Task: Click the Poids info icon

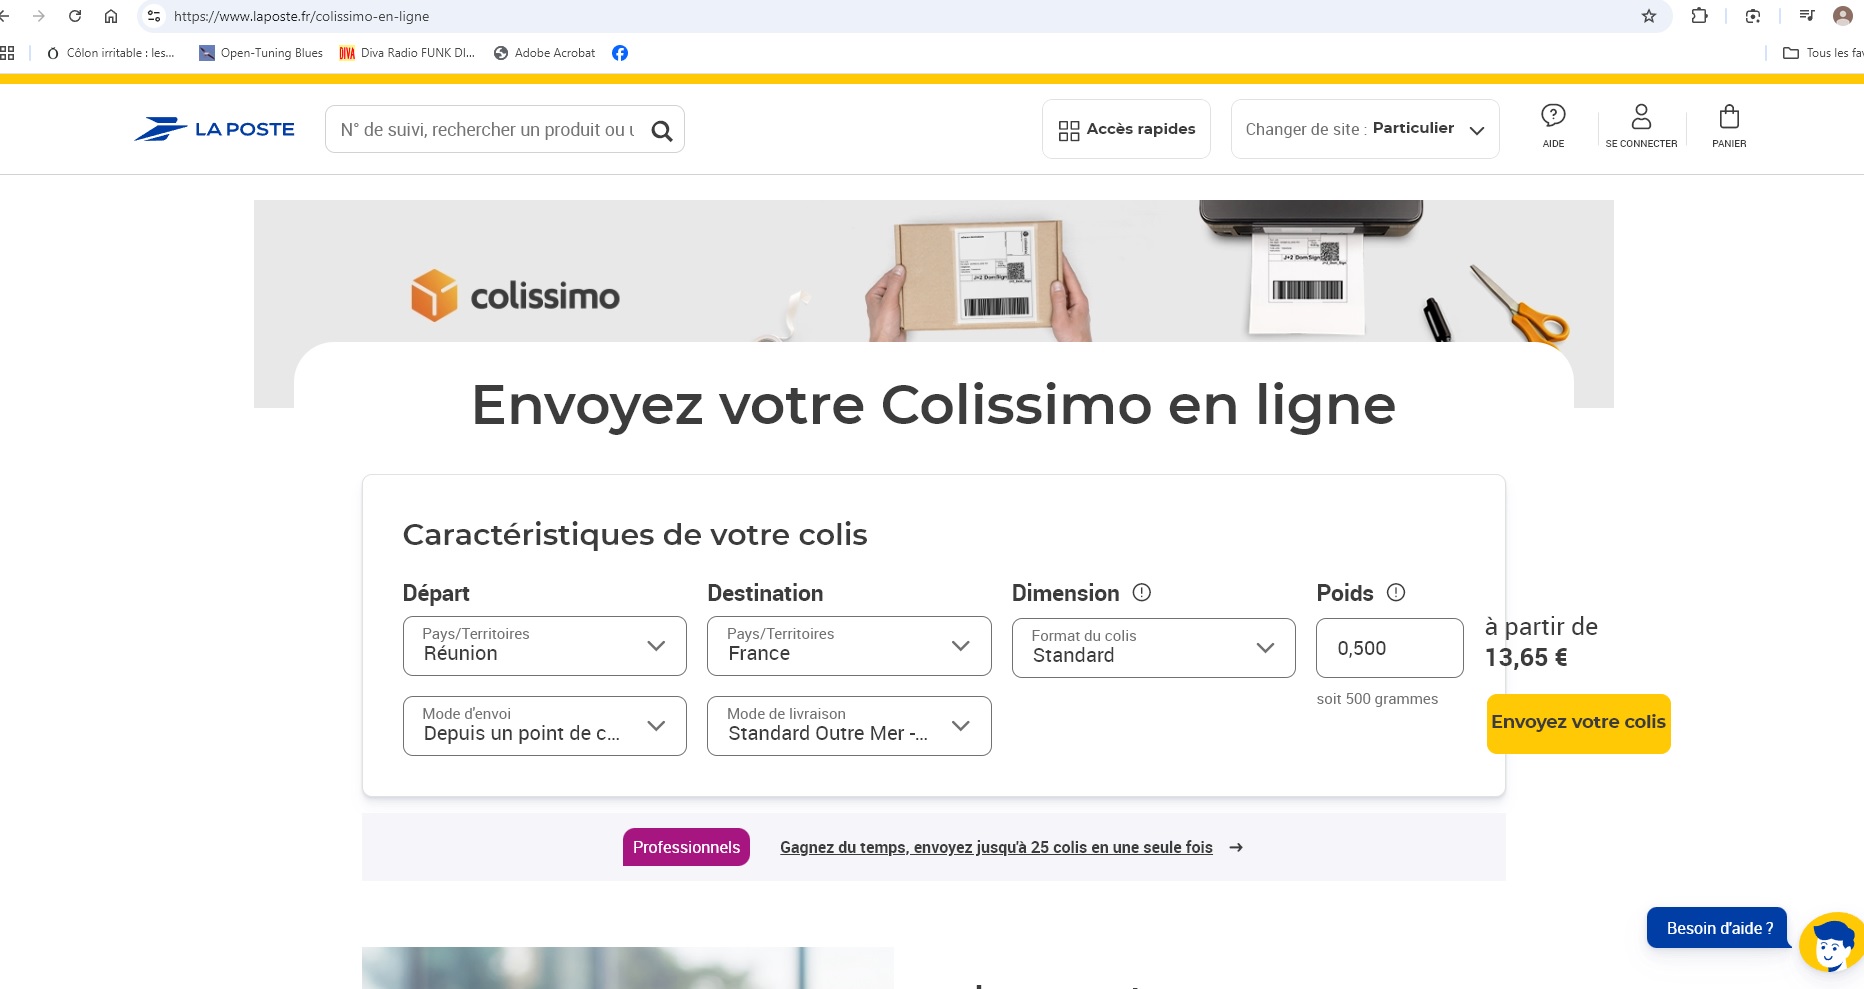Action: 1396,592
